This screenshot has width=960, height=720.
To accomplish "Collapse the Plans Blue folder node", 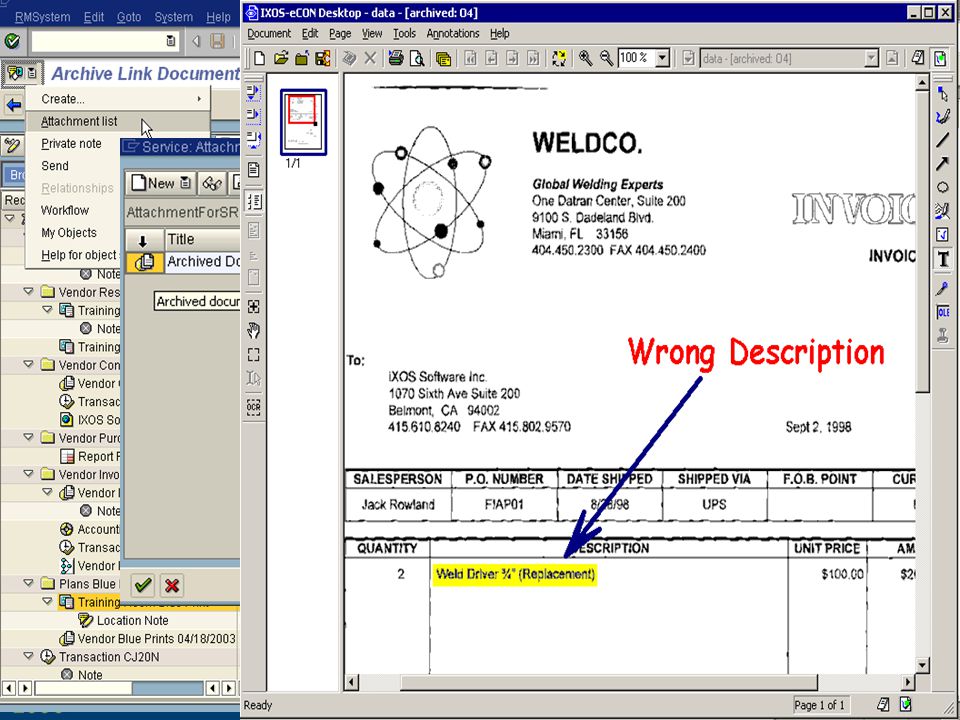I will 28,583.
